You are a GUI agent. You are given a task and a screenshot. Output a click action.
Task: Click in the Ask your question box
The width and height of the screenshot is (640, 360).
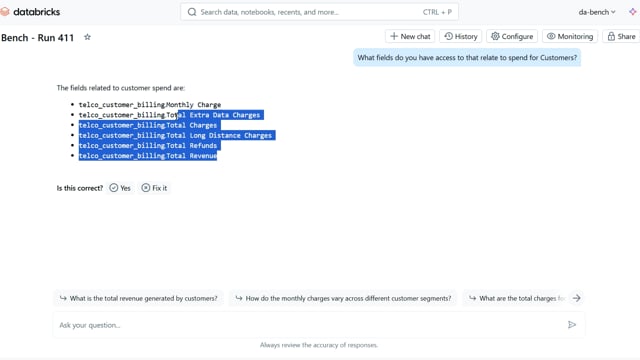click(x=319, y=325)
